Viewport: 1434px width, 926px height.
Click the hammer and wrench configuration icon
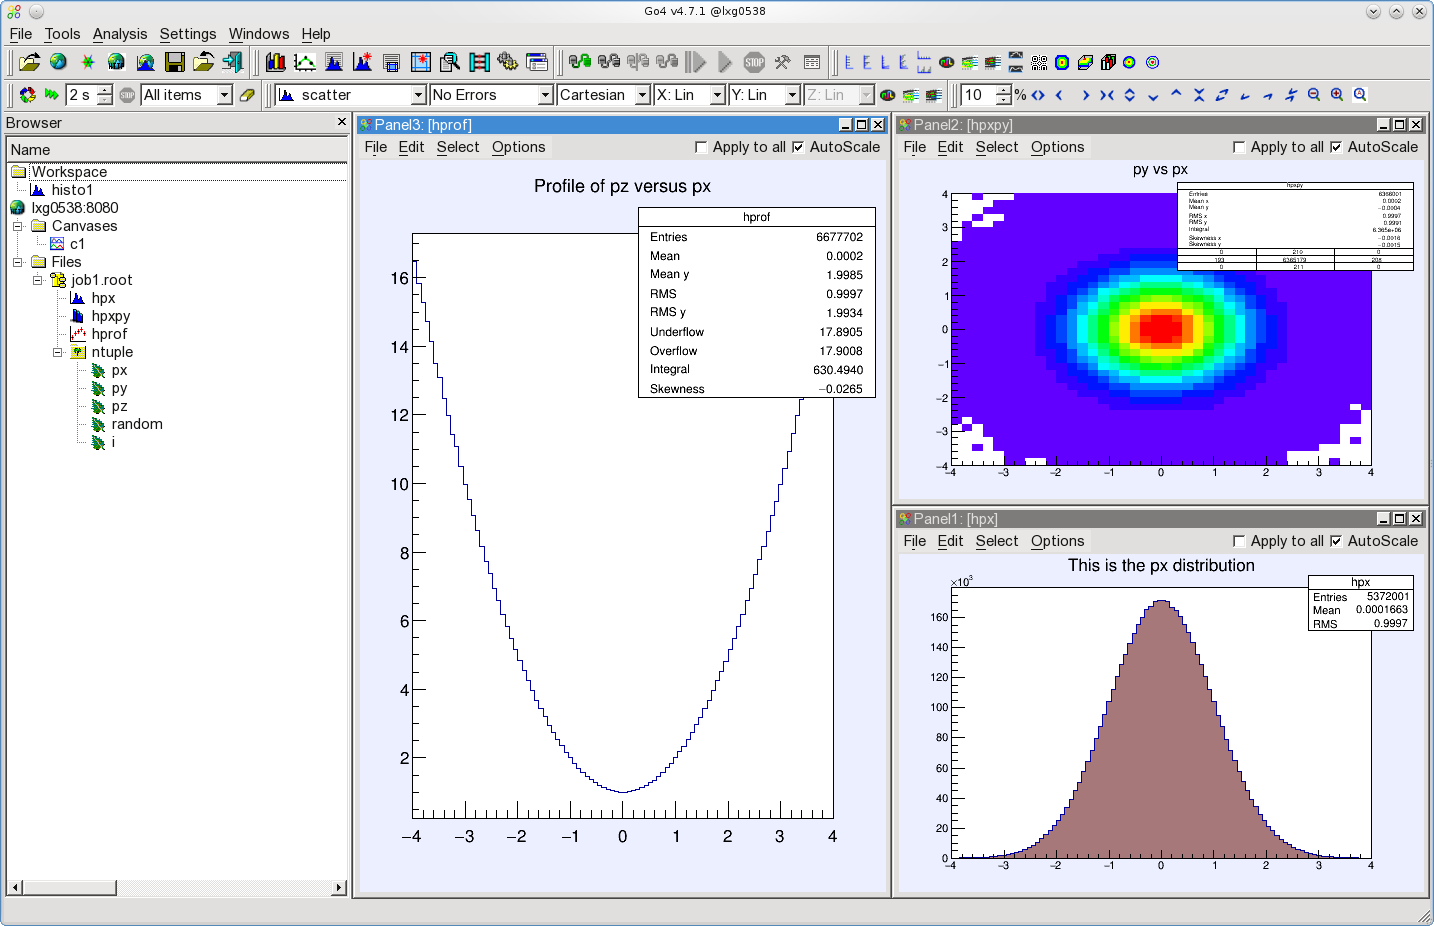coord(783,62)
